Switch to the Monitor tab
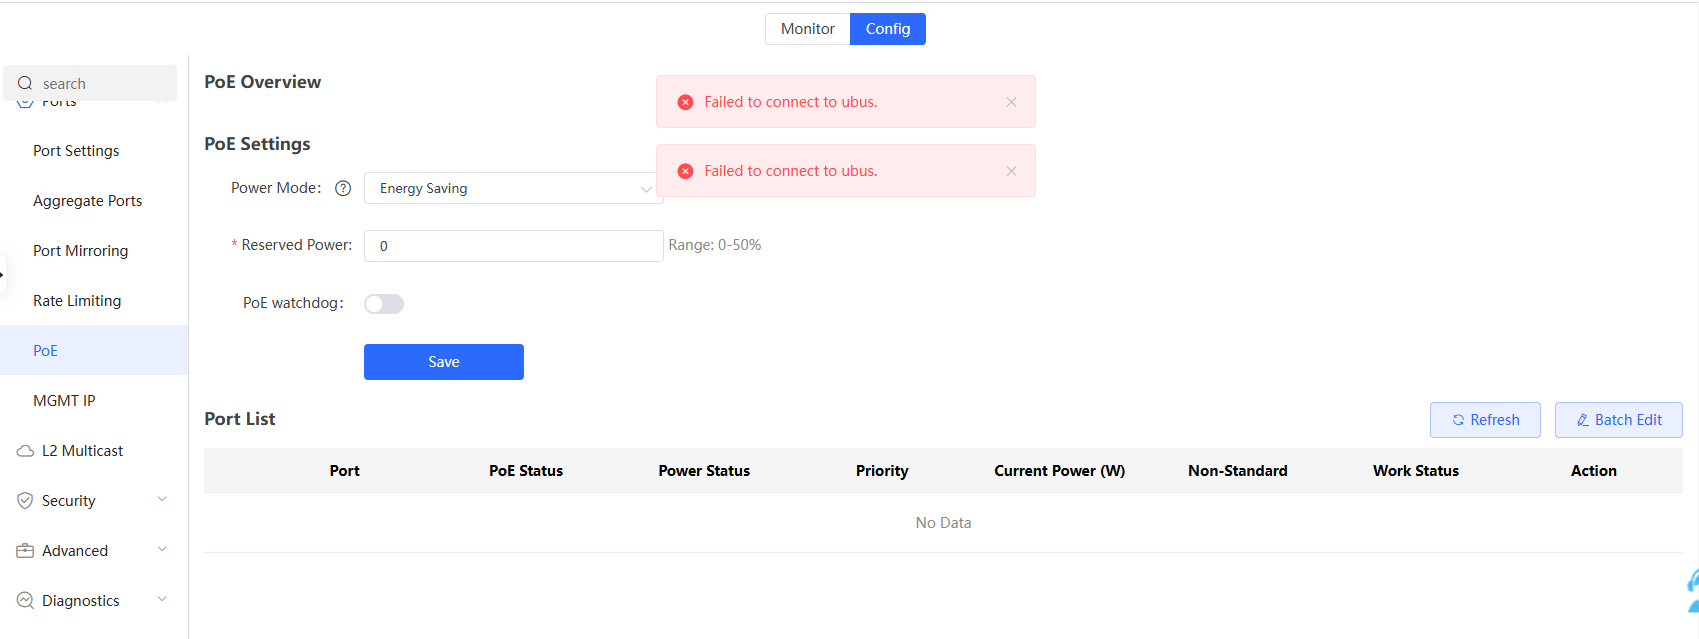Screen dimensions: 1699x639 tap(807, 29)
